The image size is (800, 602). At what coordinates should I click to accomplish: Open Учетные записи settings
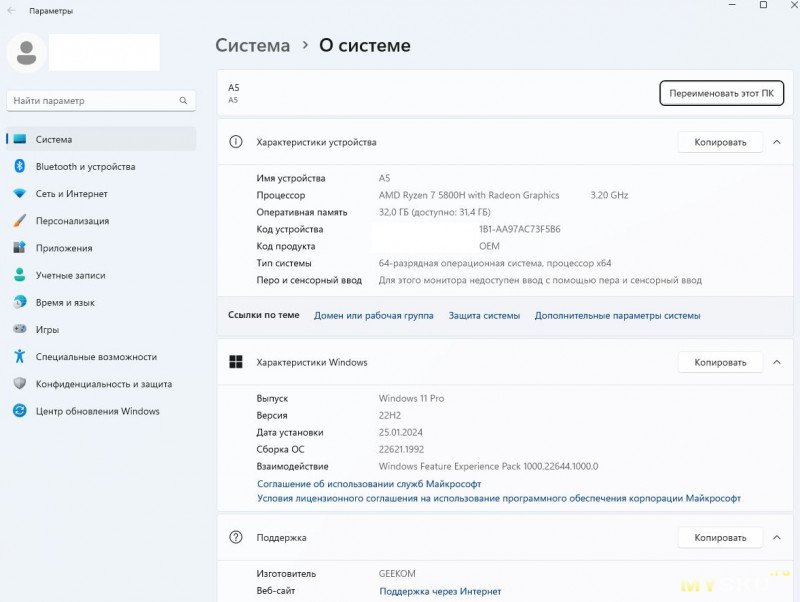click(101, 275)
